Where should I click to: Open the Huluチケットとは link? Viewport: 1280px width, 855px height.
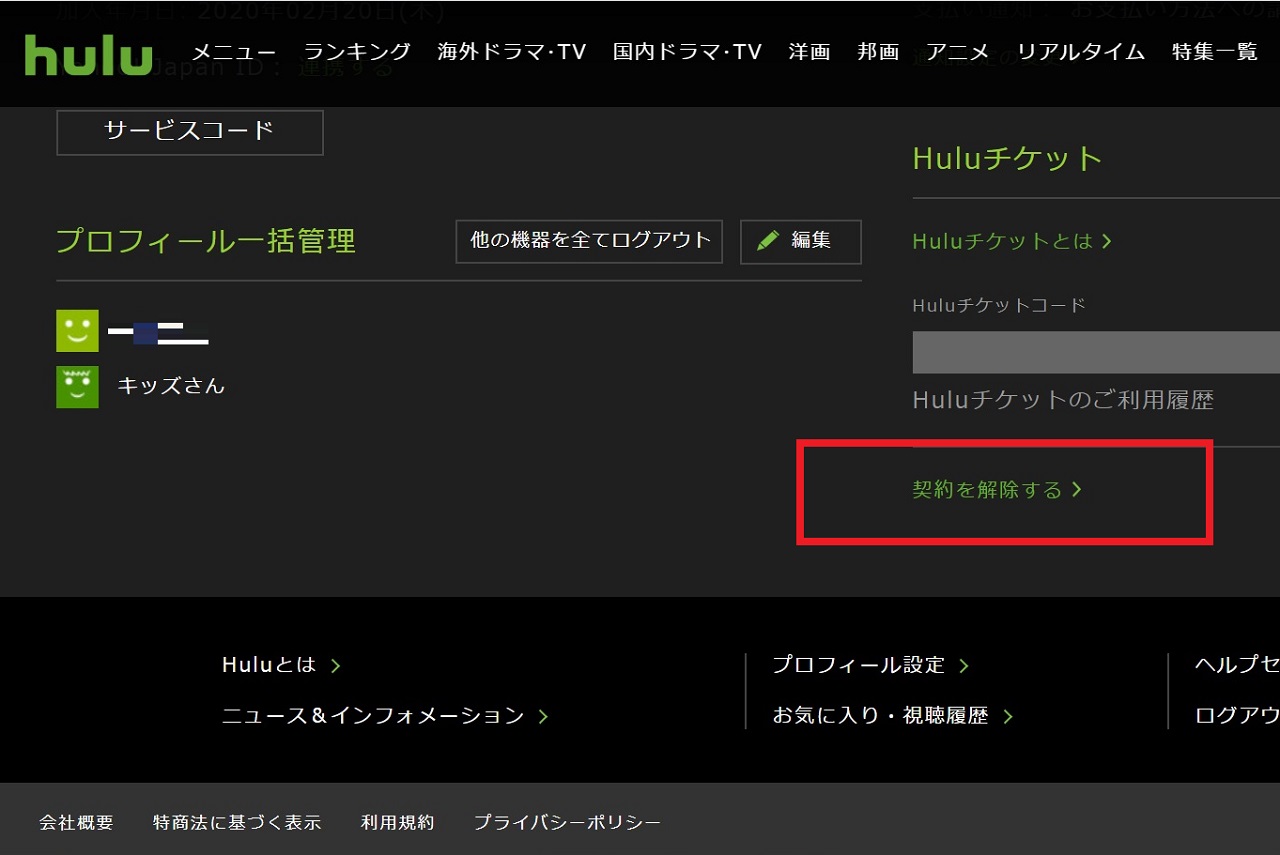(1011, 241)
